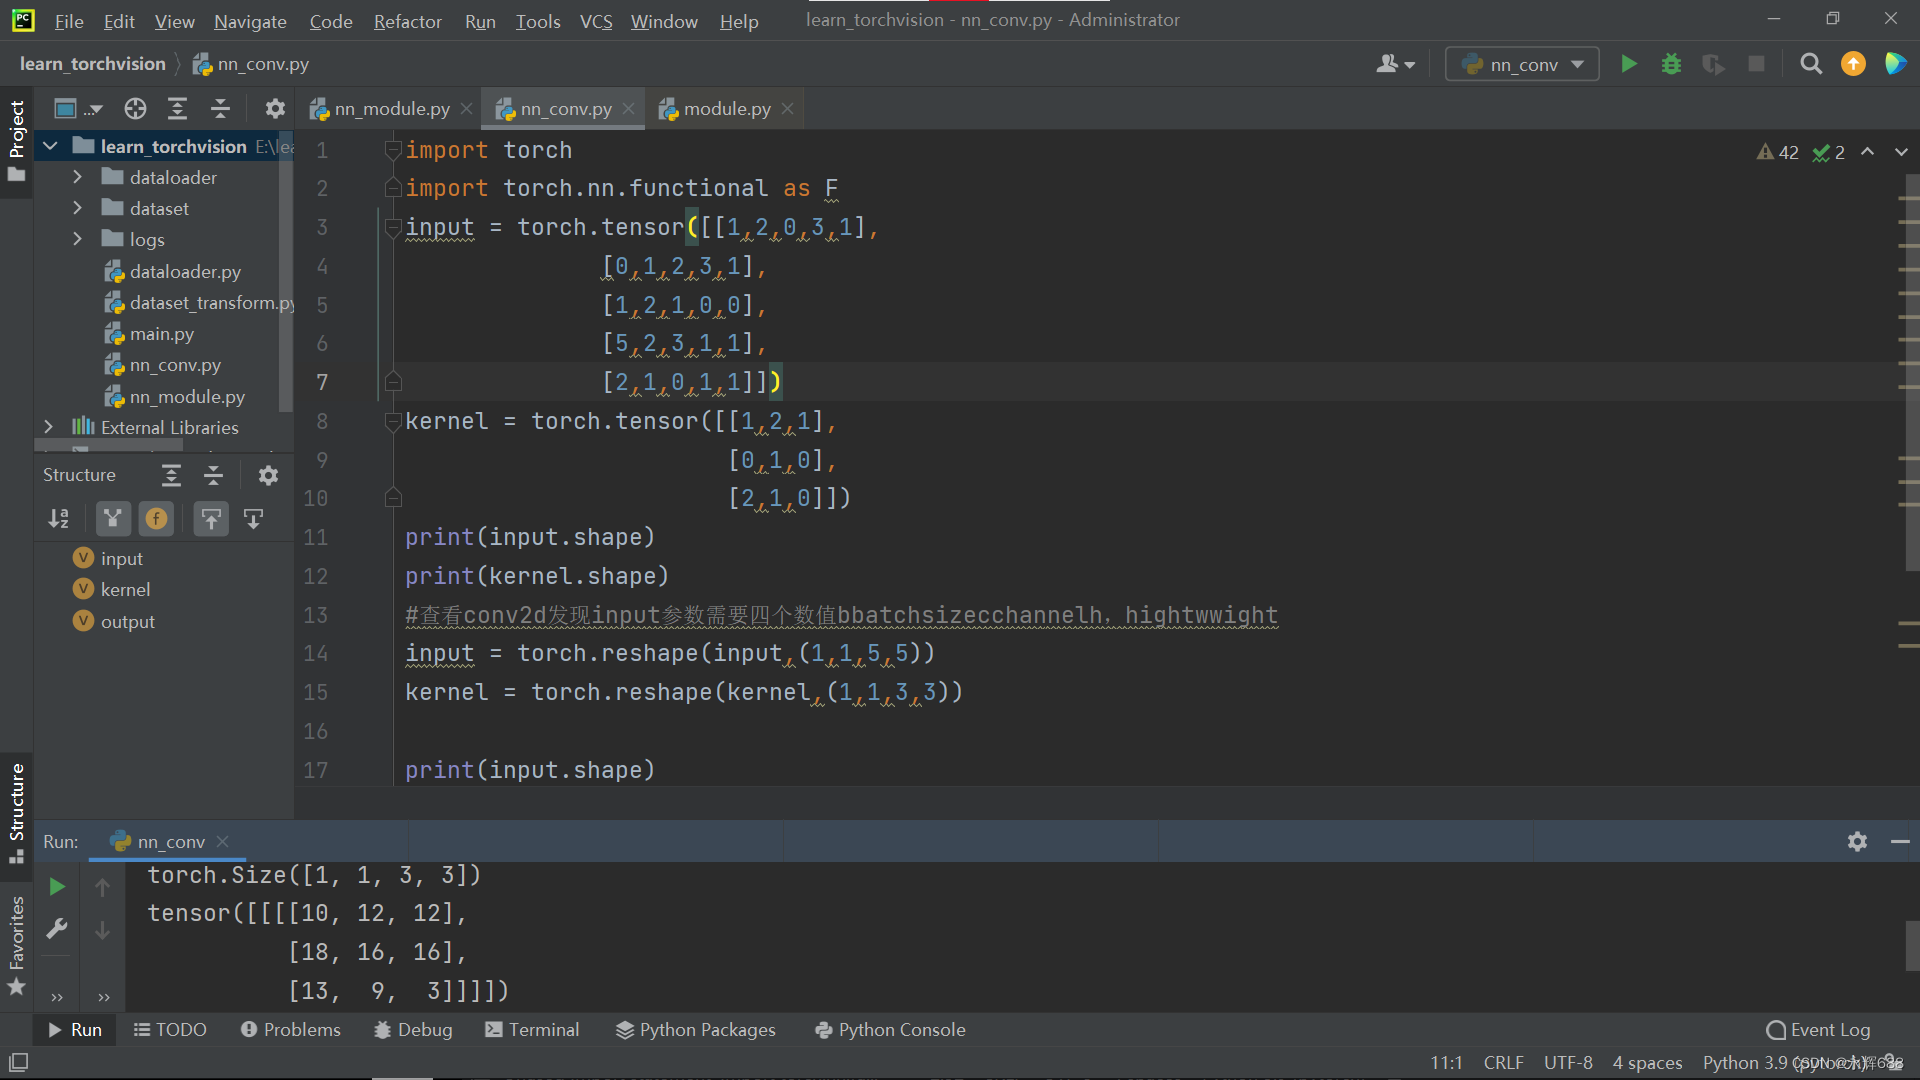This screenshot has width=1920, height=1080.
Task: Expand External Libraries node
Action: (x=48, y=427)
